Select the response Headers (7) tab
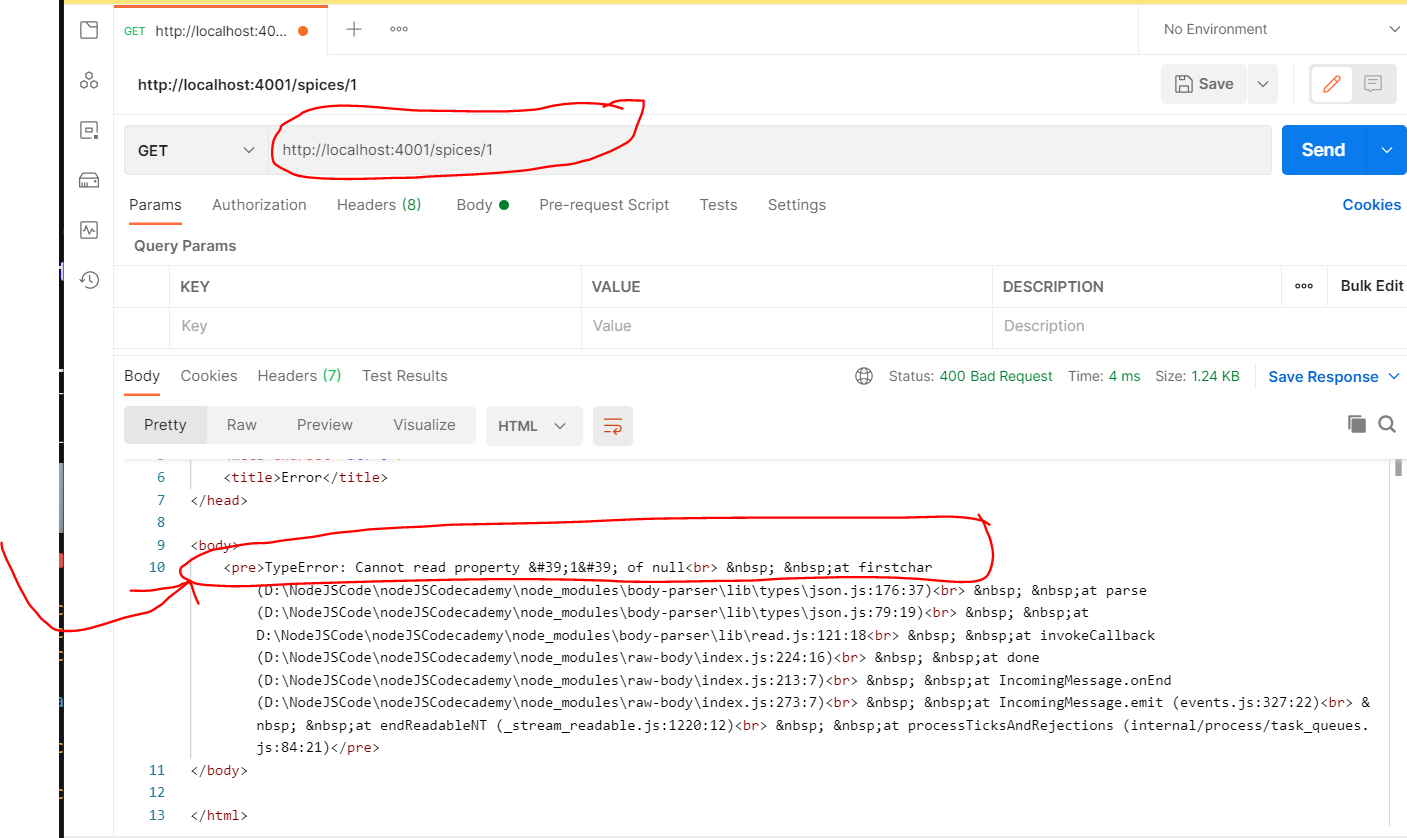 pyautogui.click(x=299, y=376)
